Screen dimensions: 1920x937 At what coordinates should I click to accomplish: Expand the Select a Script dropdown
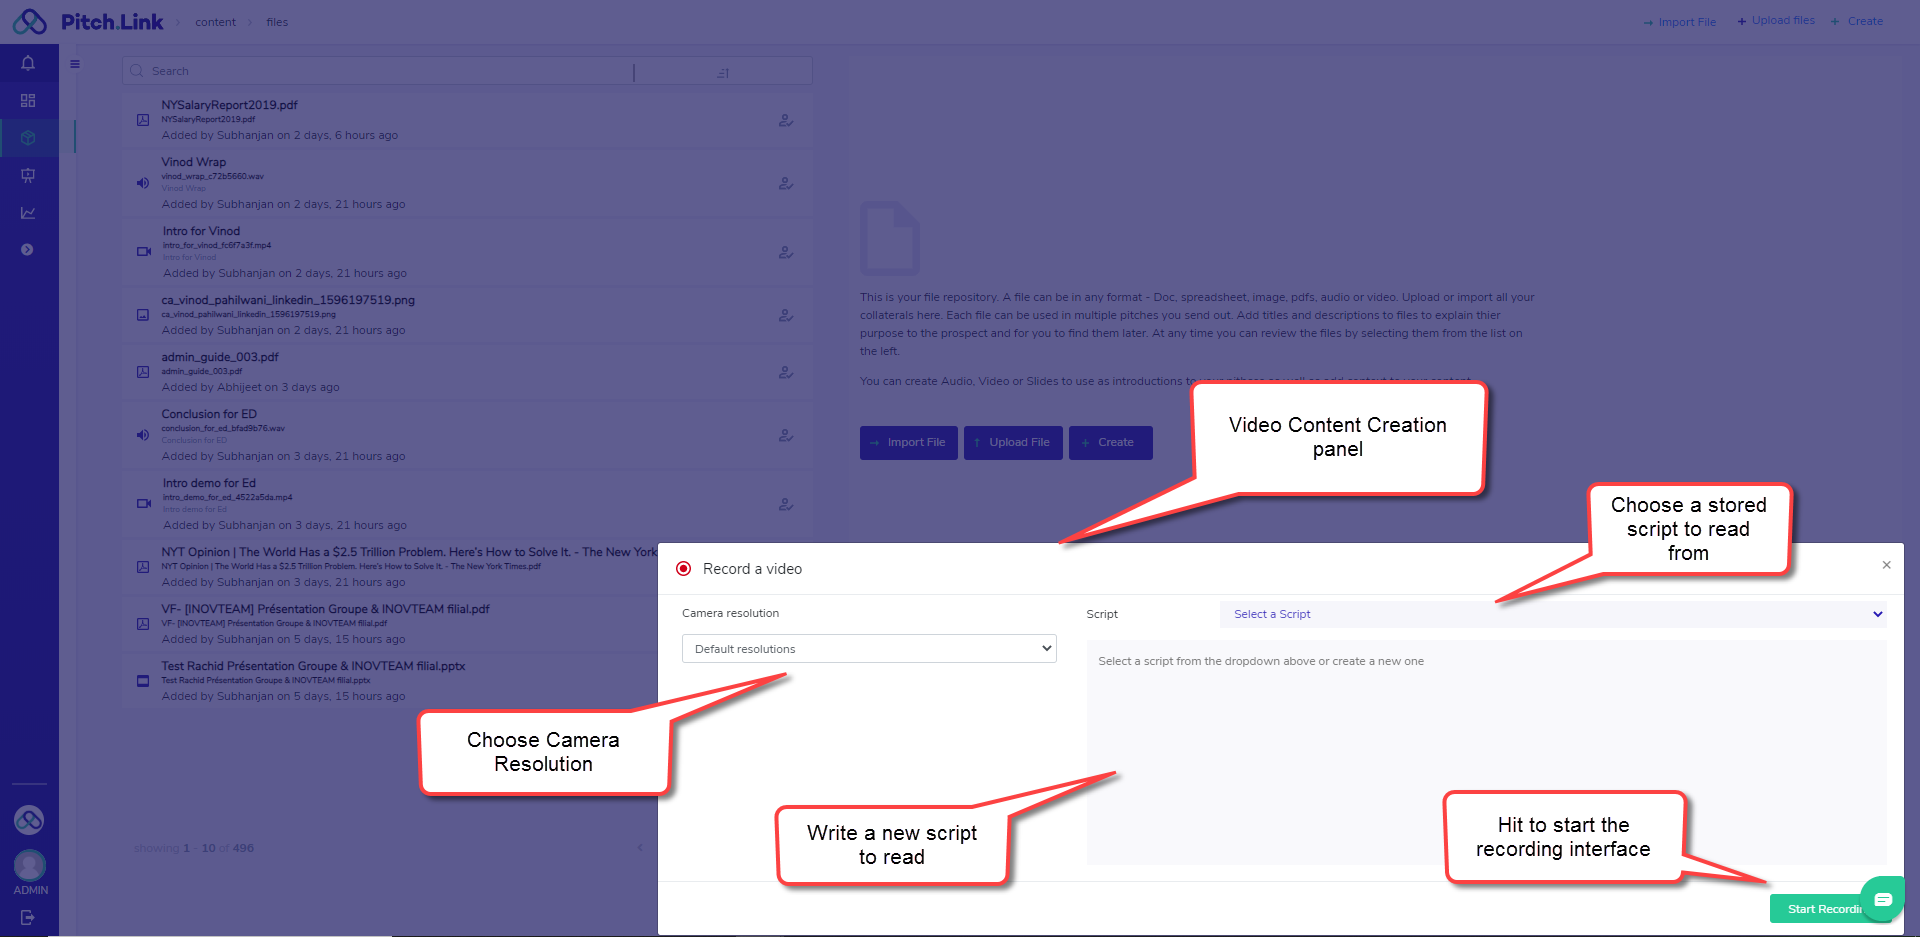pos(1552,614)
